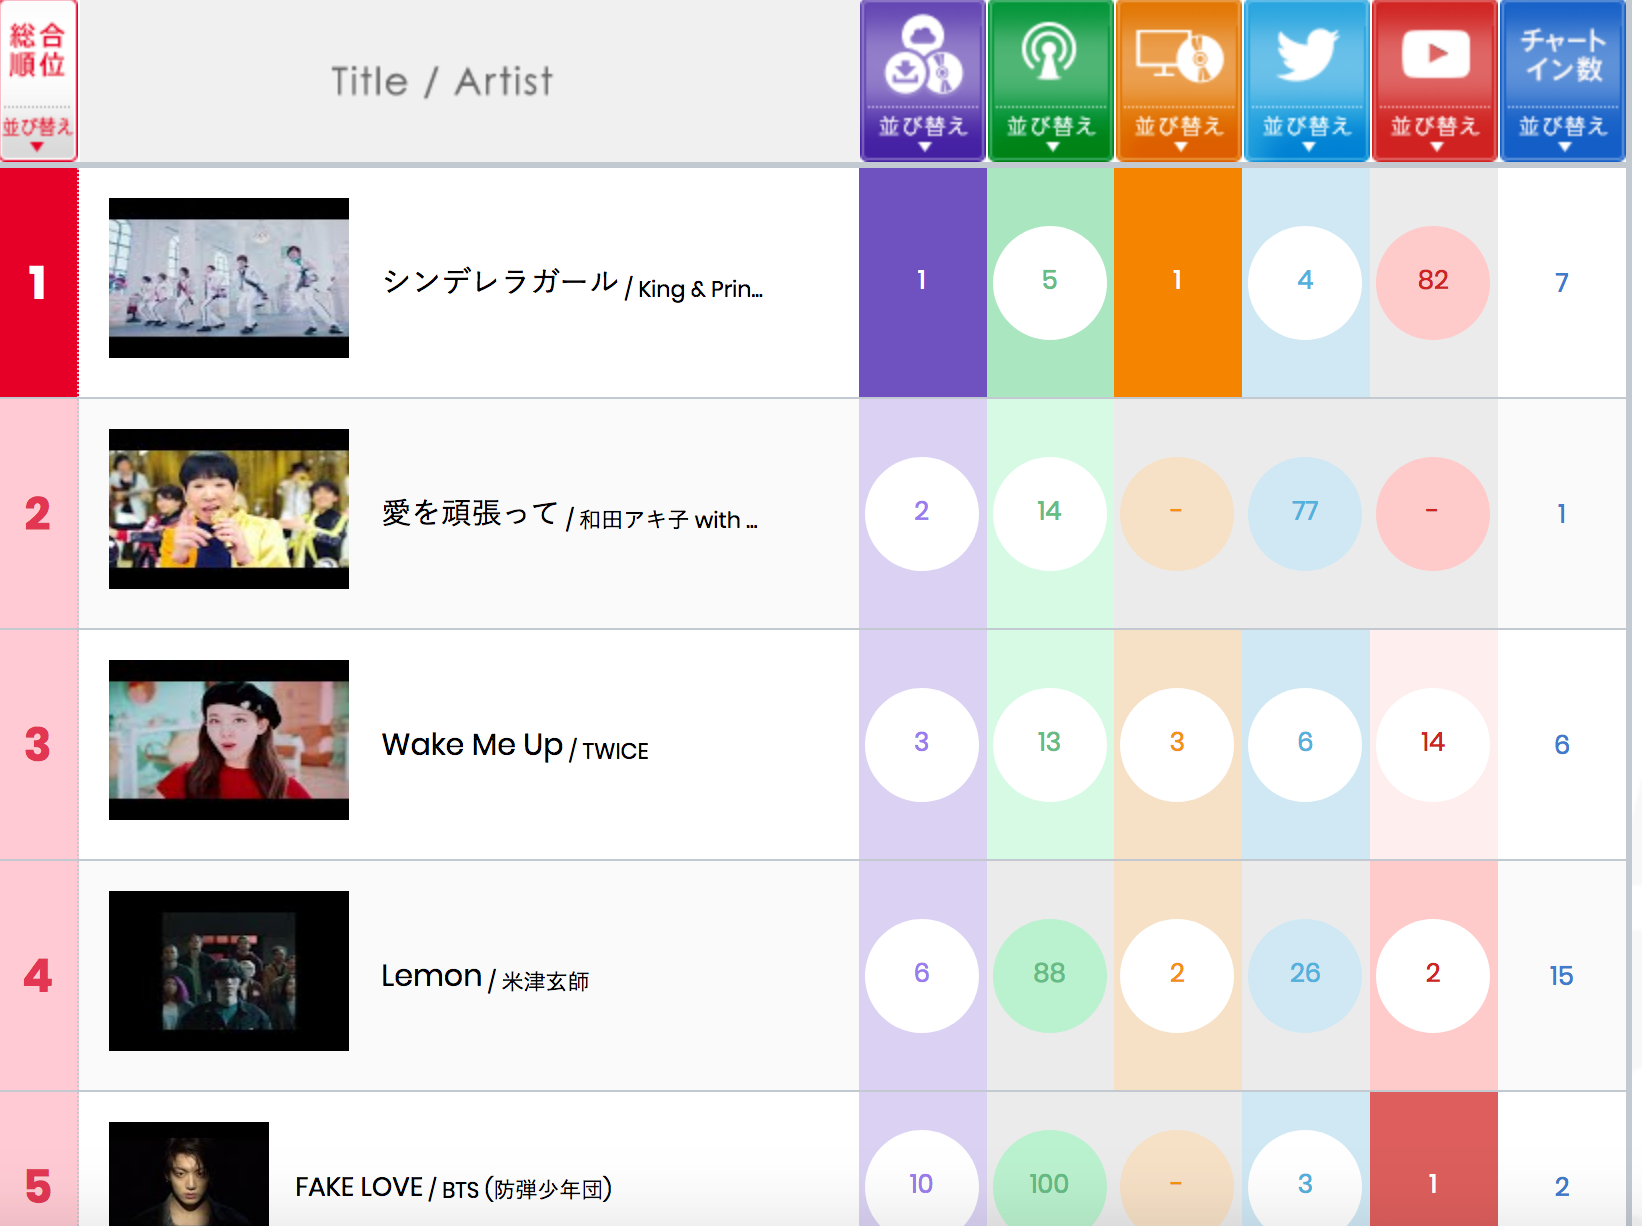Image resolution: width=1642 pixels, height=1226 pixels.
Task: Click the Twitter rank 77 circle
Action: (1304, 512)
